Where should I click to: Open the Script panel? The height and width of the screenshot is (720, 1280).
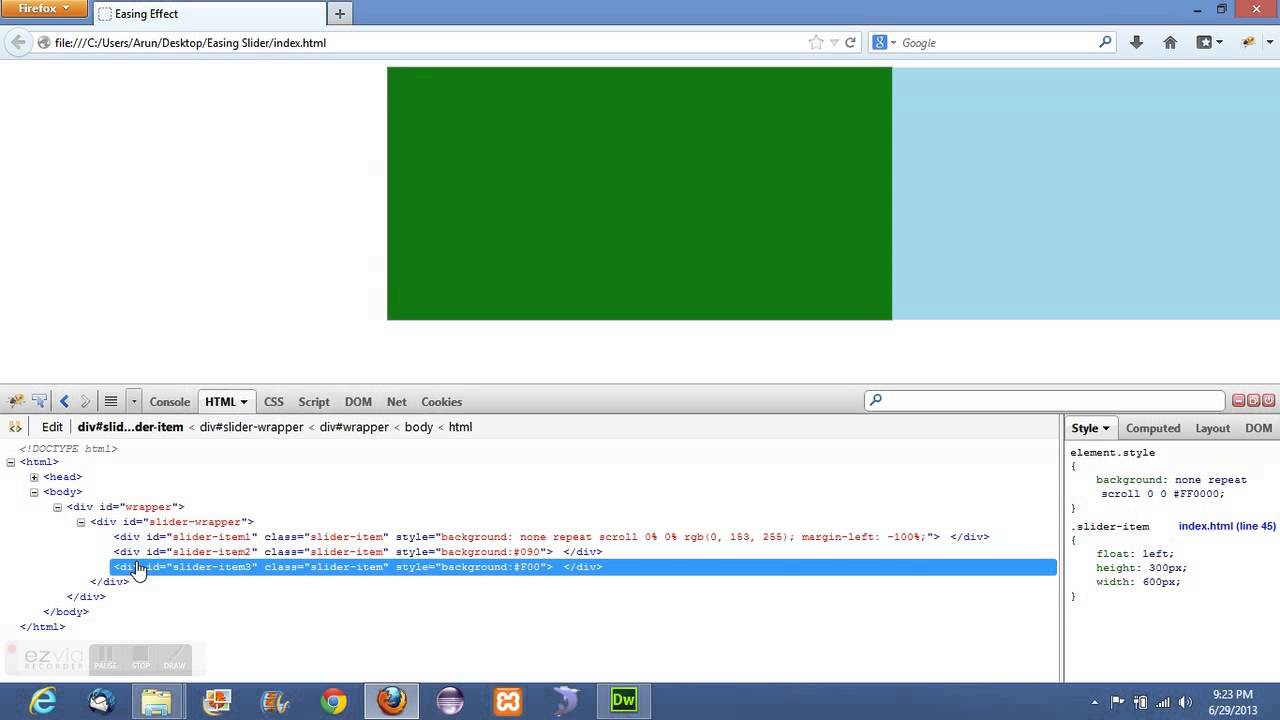[313, 401]
